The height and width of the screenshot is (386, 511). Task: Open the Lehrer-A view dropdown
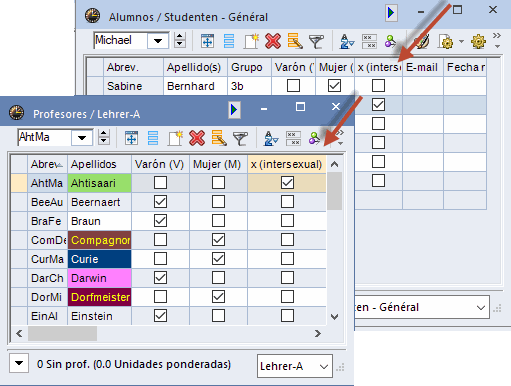295,366
